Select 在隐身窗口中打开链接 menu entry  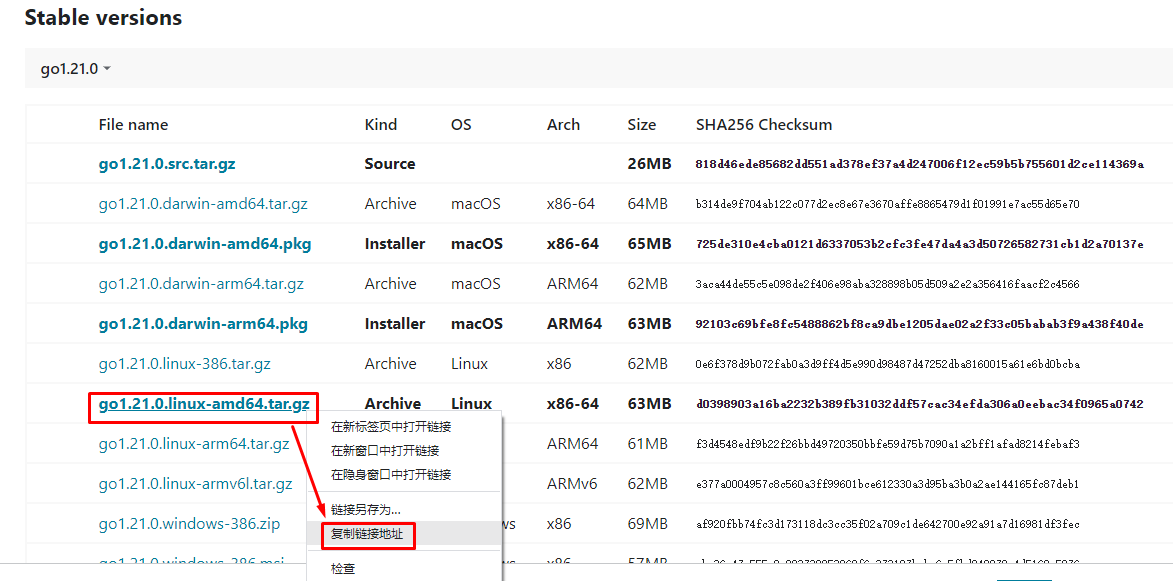tap(391, 475)
